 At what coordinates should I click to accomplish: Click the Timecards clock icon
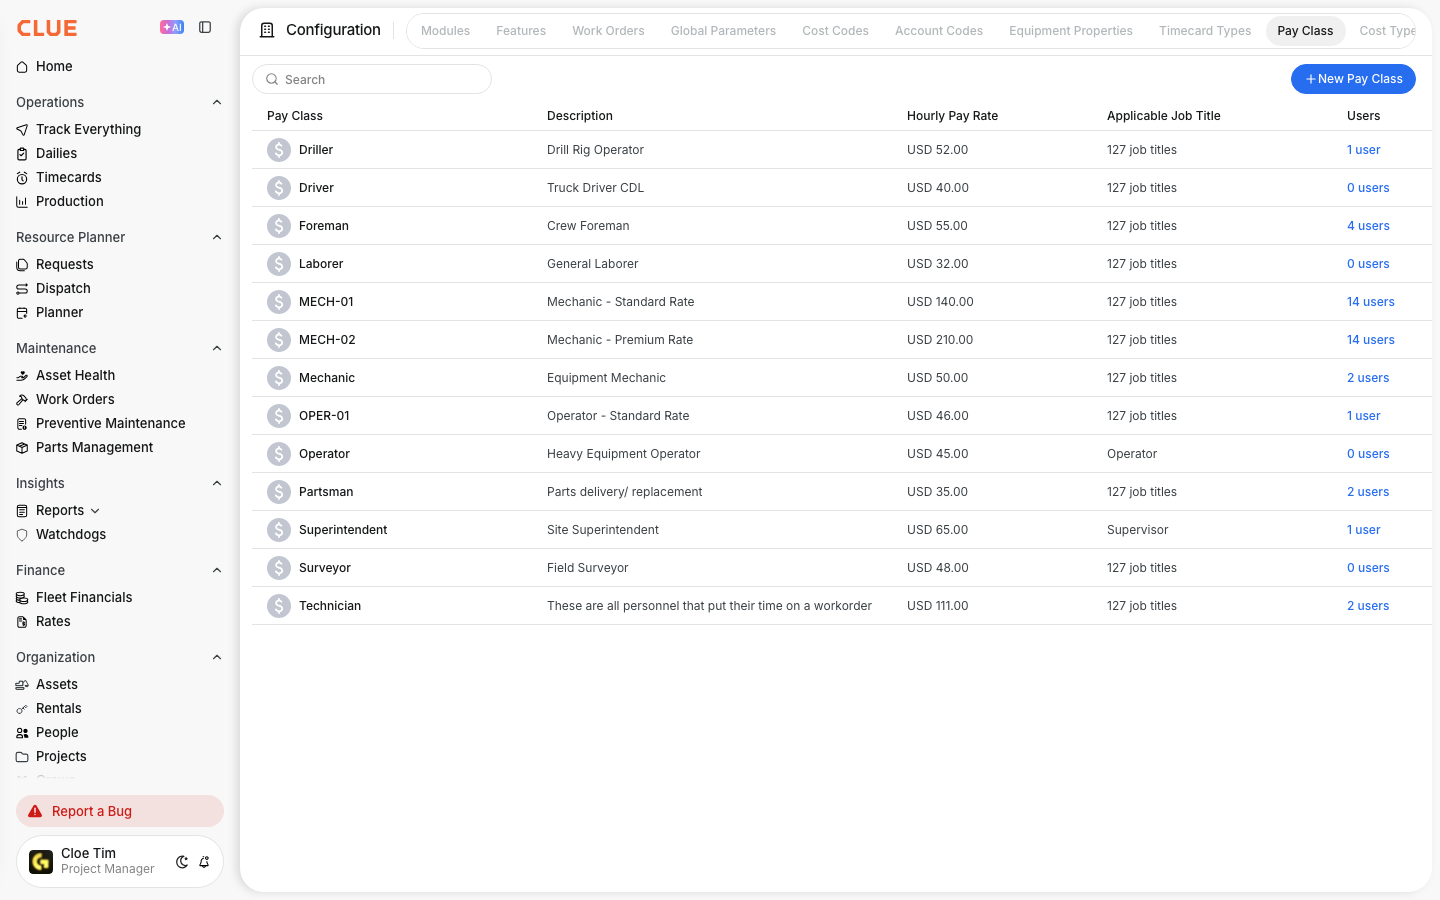(x=22, y=178)
